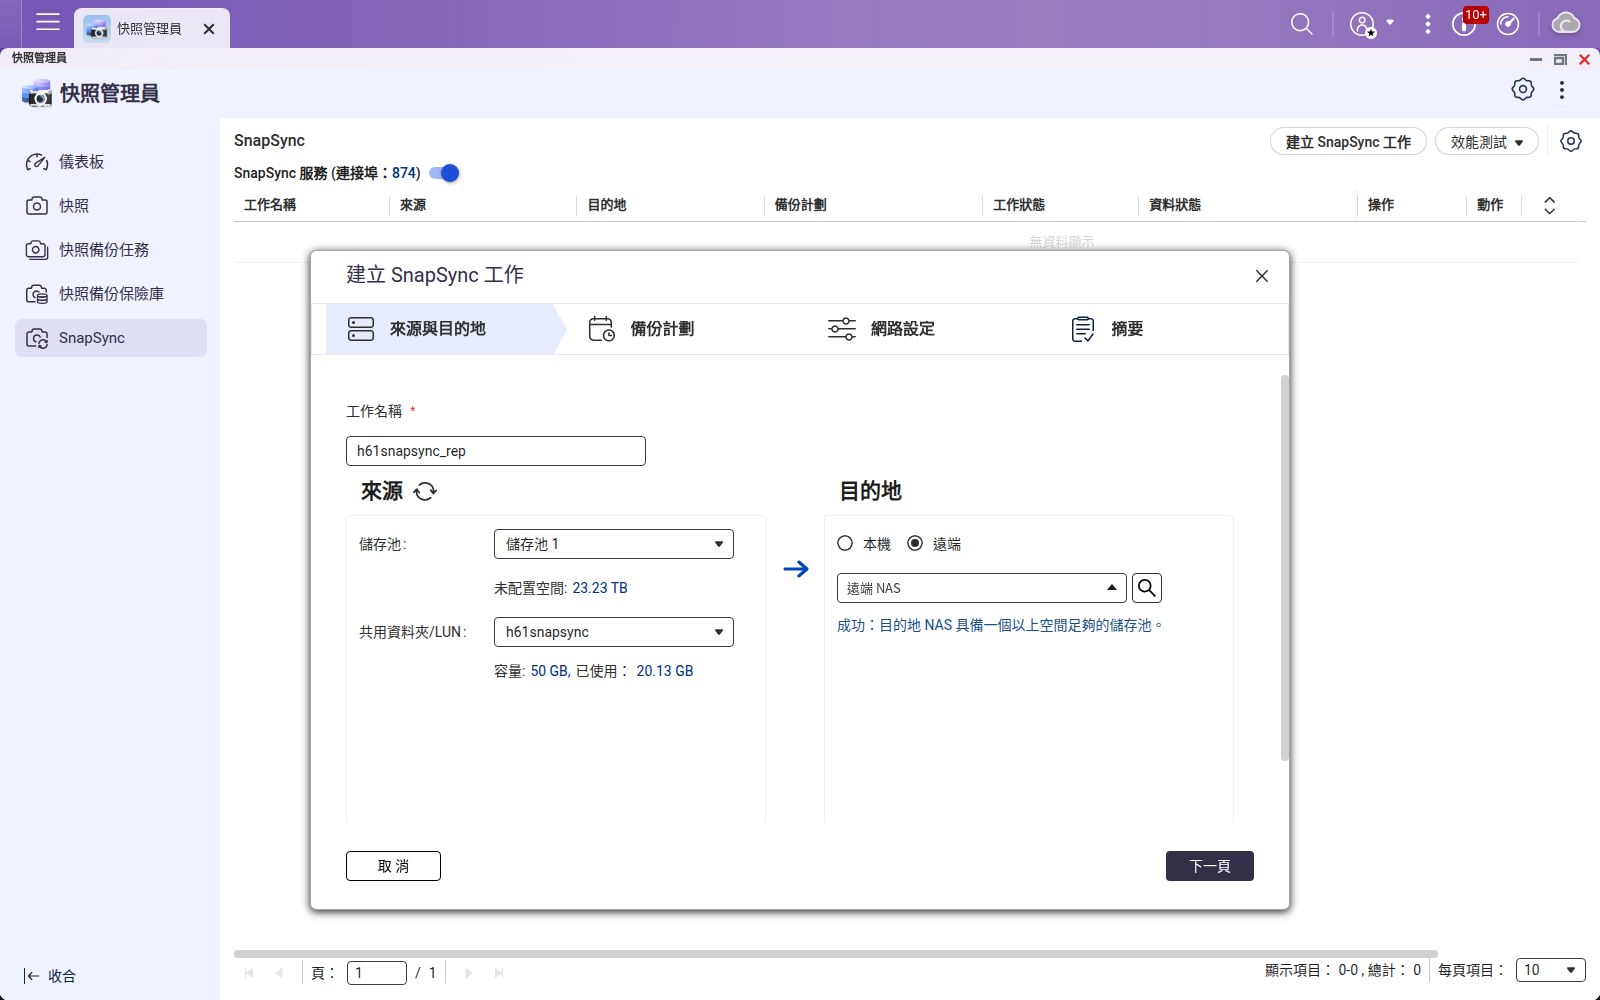Click the column sort arrows icon
This screenshot has height=1000, width=1600.
tap(1549, 205)
